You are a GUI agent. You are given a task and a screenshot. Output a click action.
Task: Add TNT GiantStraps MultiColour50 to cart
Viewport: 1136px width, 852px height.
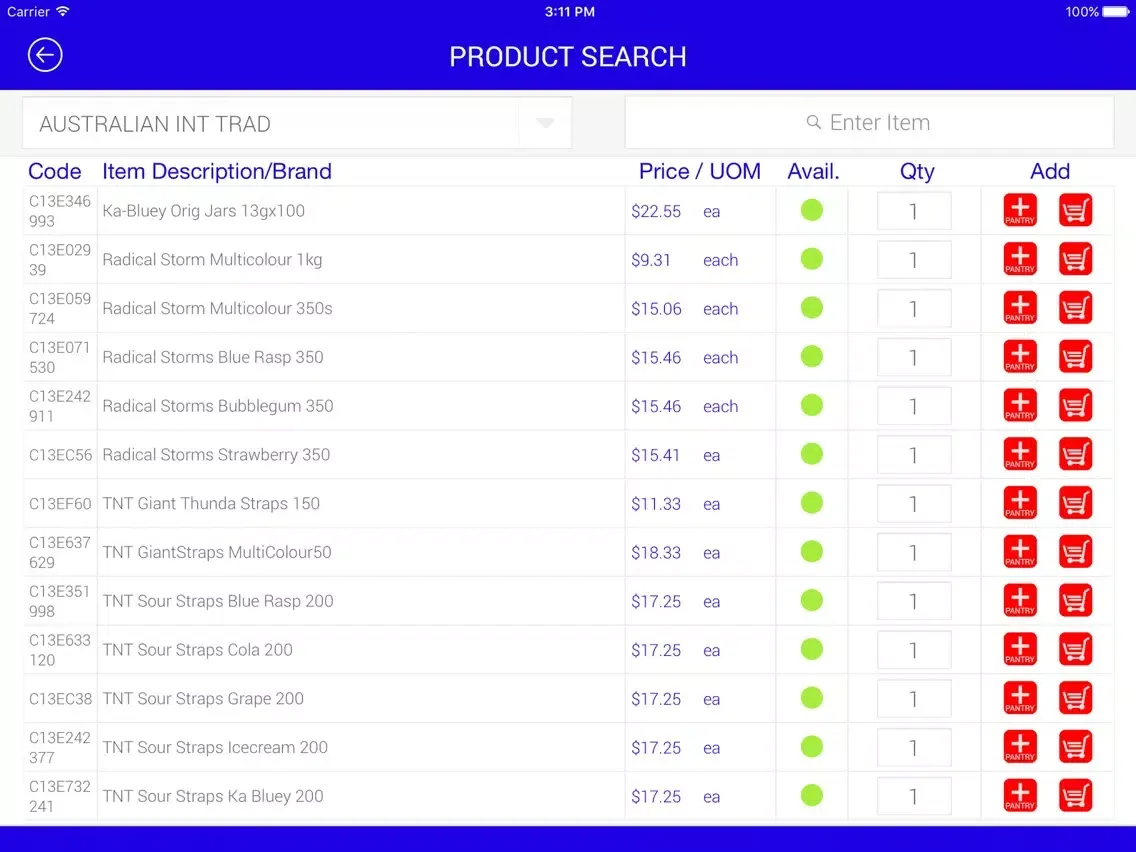pyautogui.click(x=1075, y=552)
